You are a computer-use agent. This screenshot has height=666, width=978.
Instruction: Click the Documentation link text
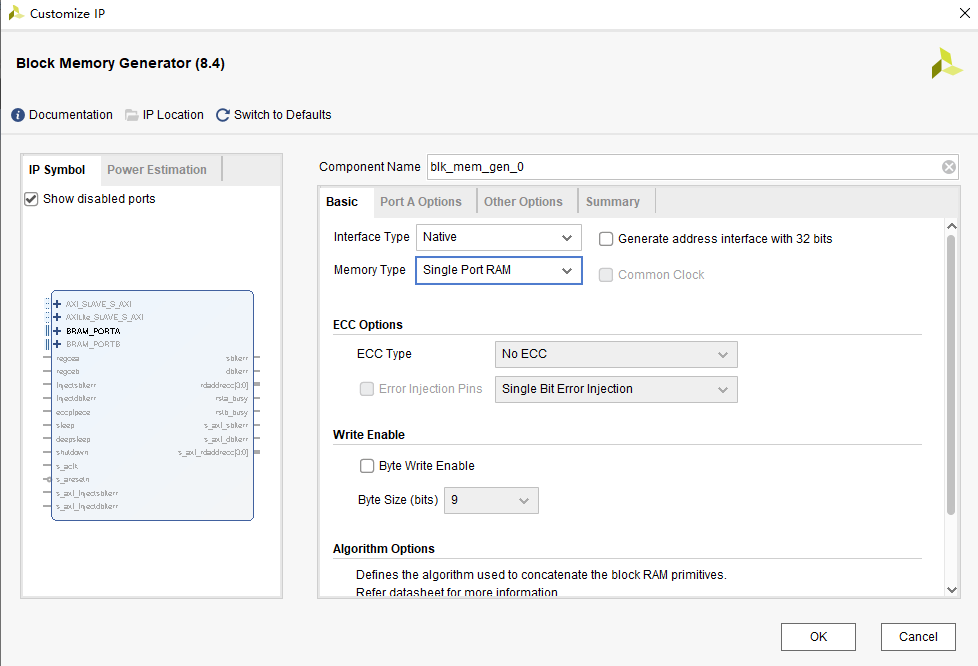point(70,115)
